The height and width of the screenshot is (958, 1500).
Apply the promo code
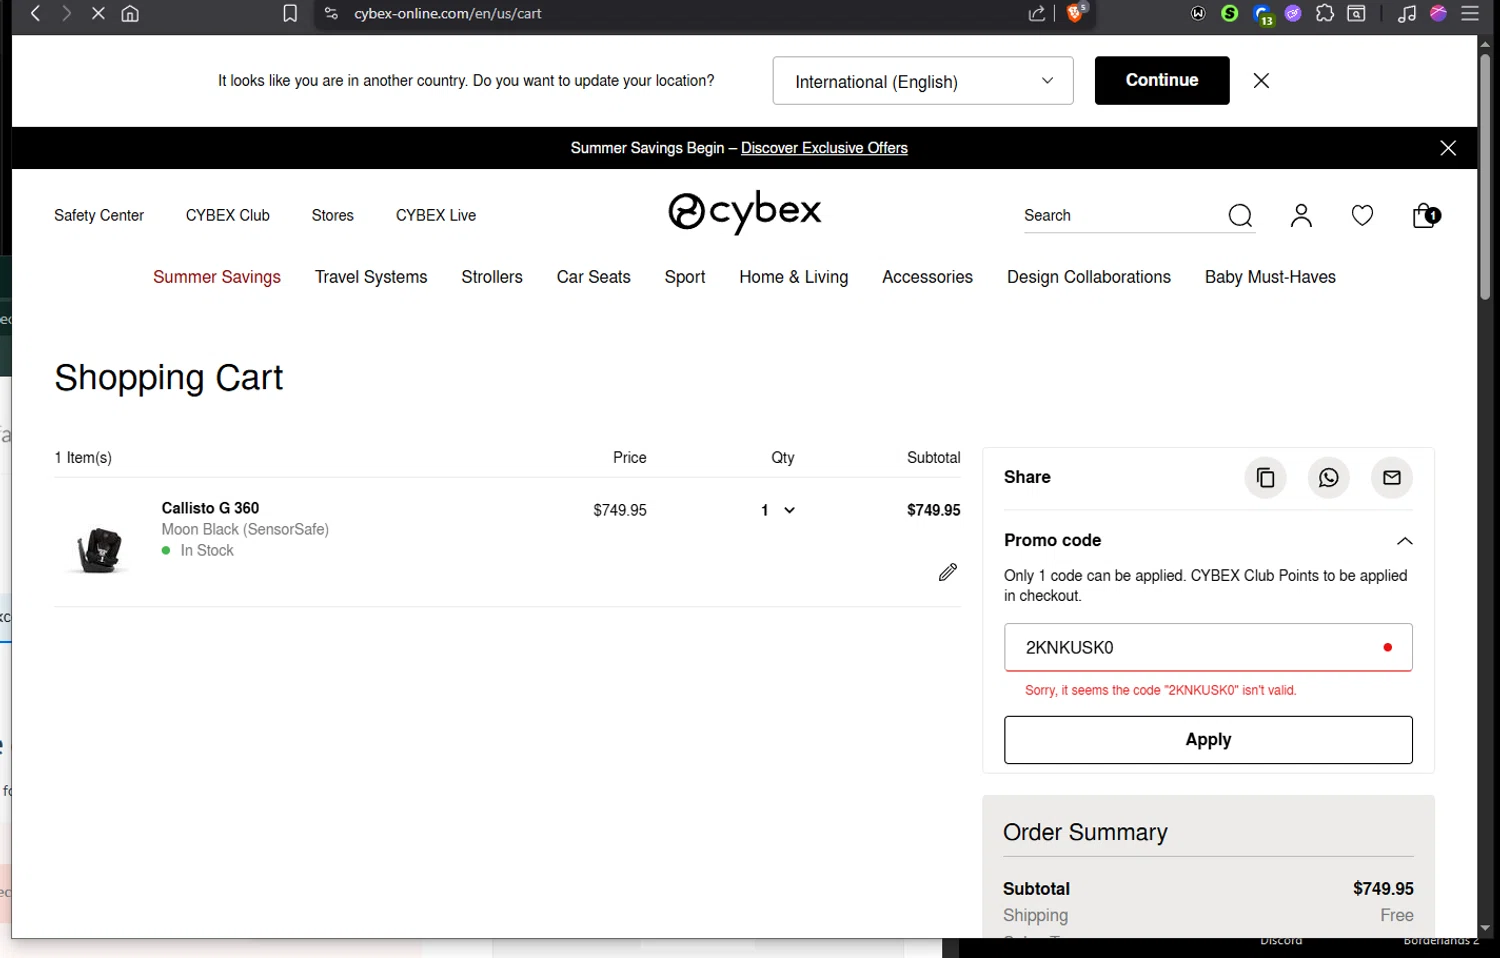click(1208, 740)
